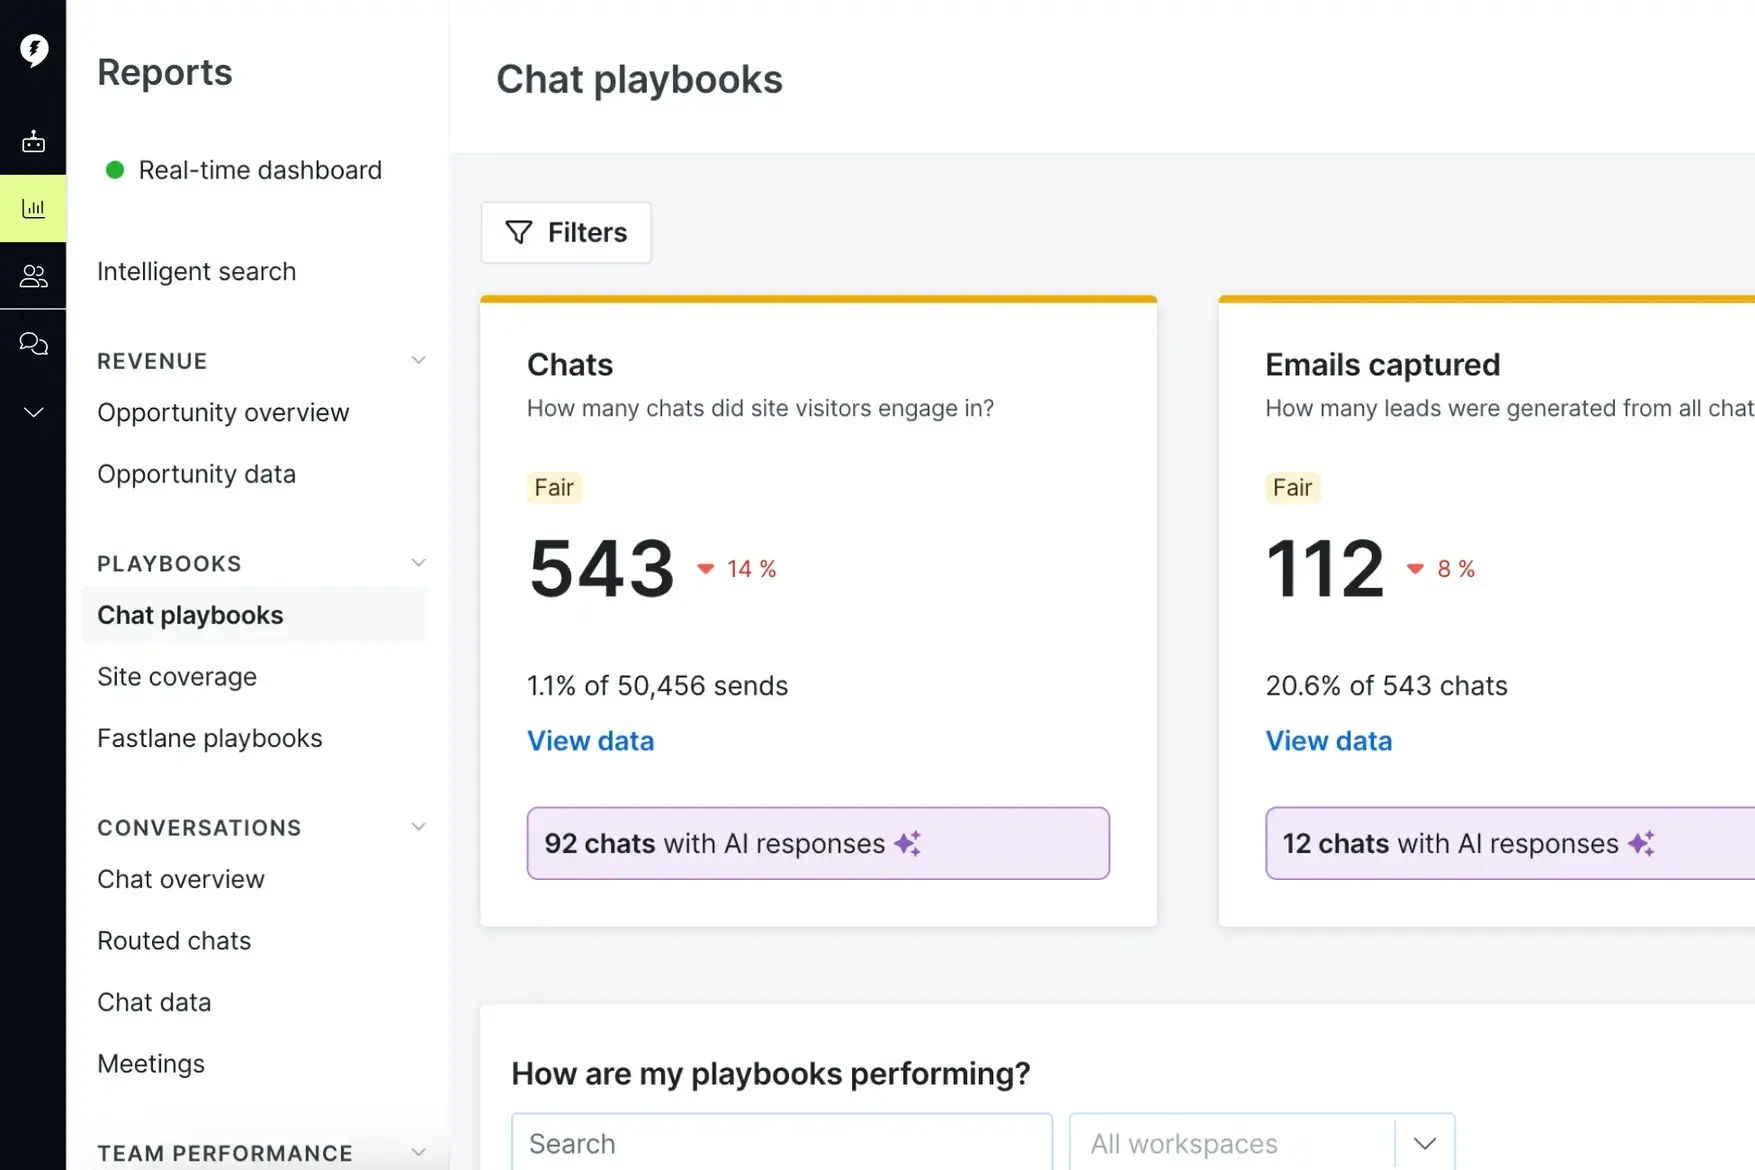Viewport: 1755px width, 1170px height.
Task: Collapse the Playbooks section chevron
Action: (418, 563)
